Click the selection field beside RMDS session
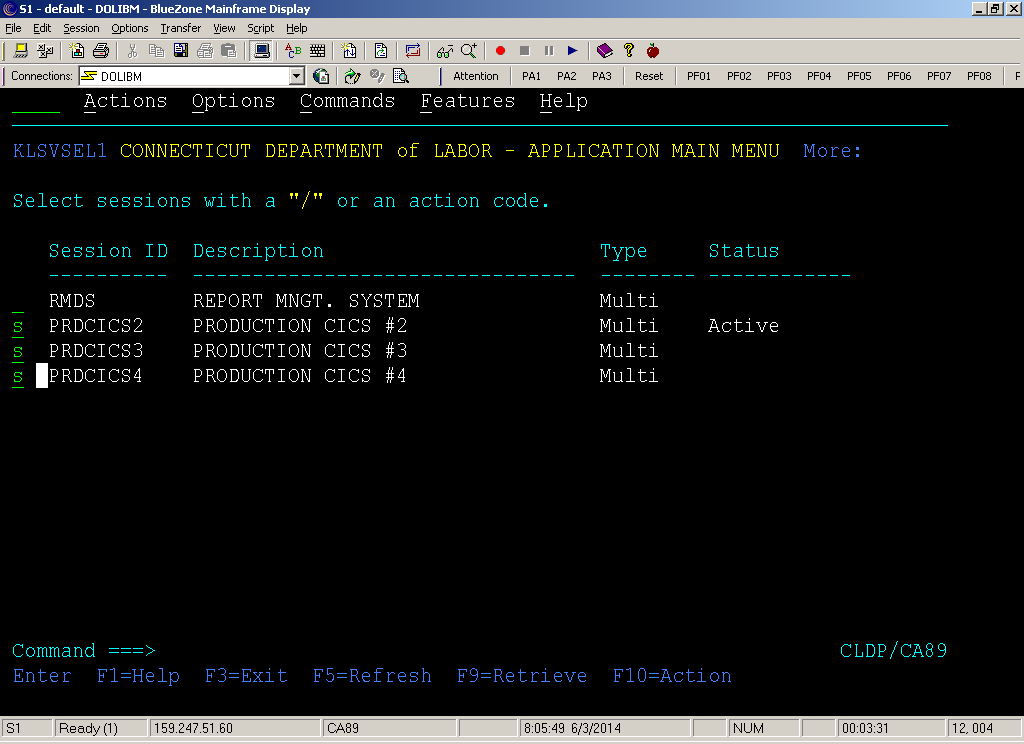The width and height of the screenshot is (1024, 744). coord(18,302)
